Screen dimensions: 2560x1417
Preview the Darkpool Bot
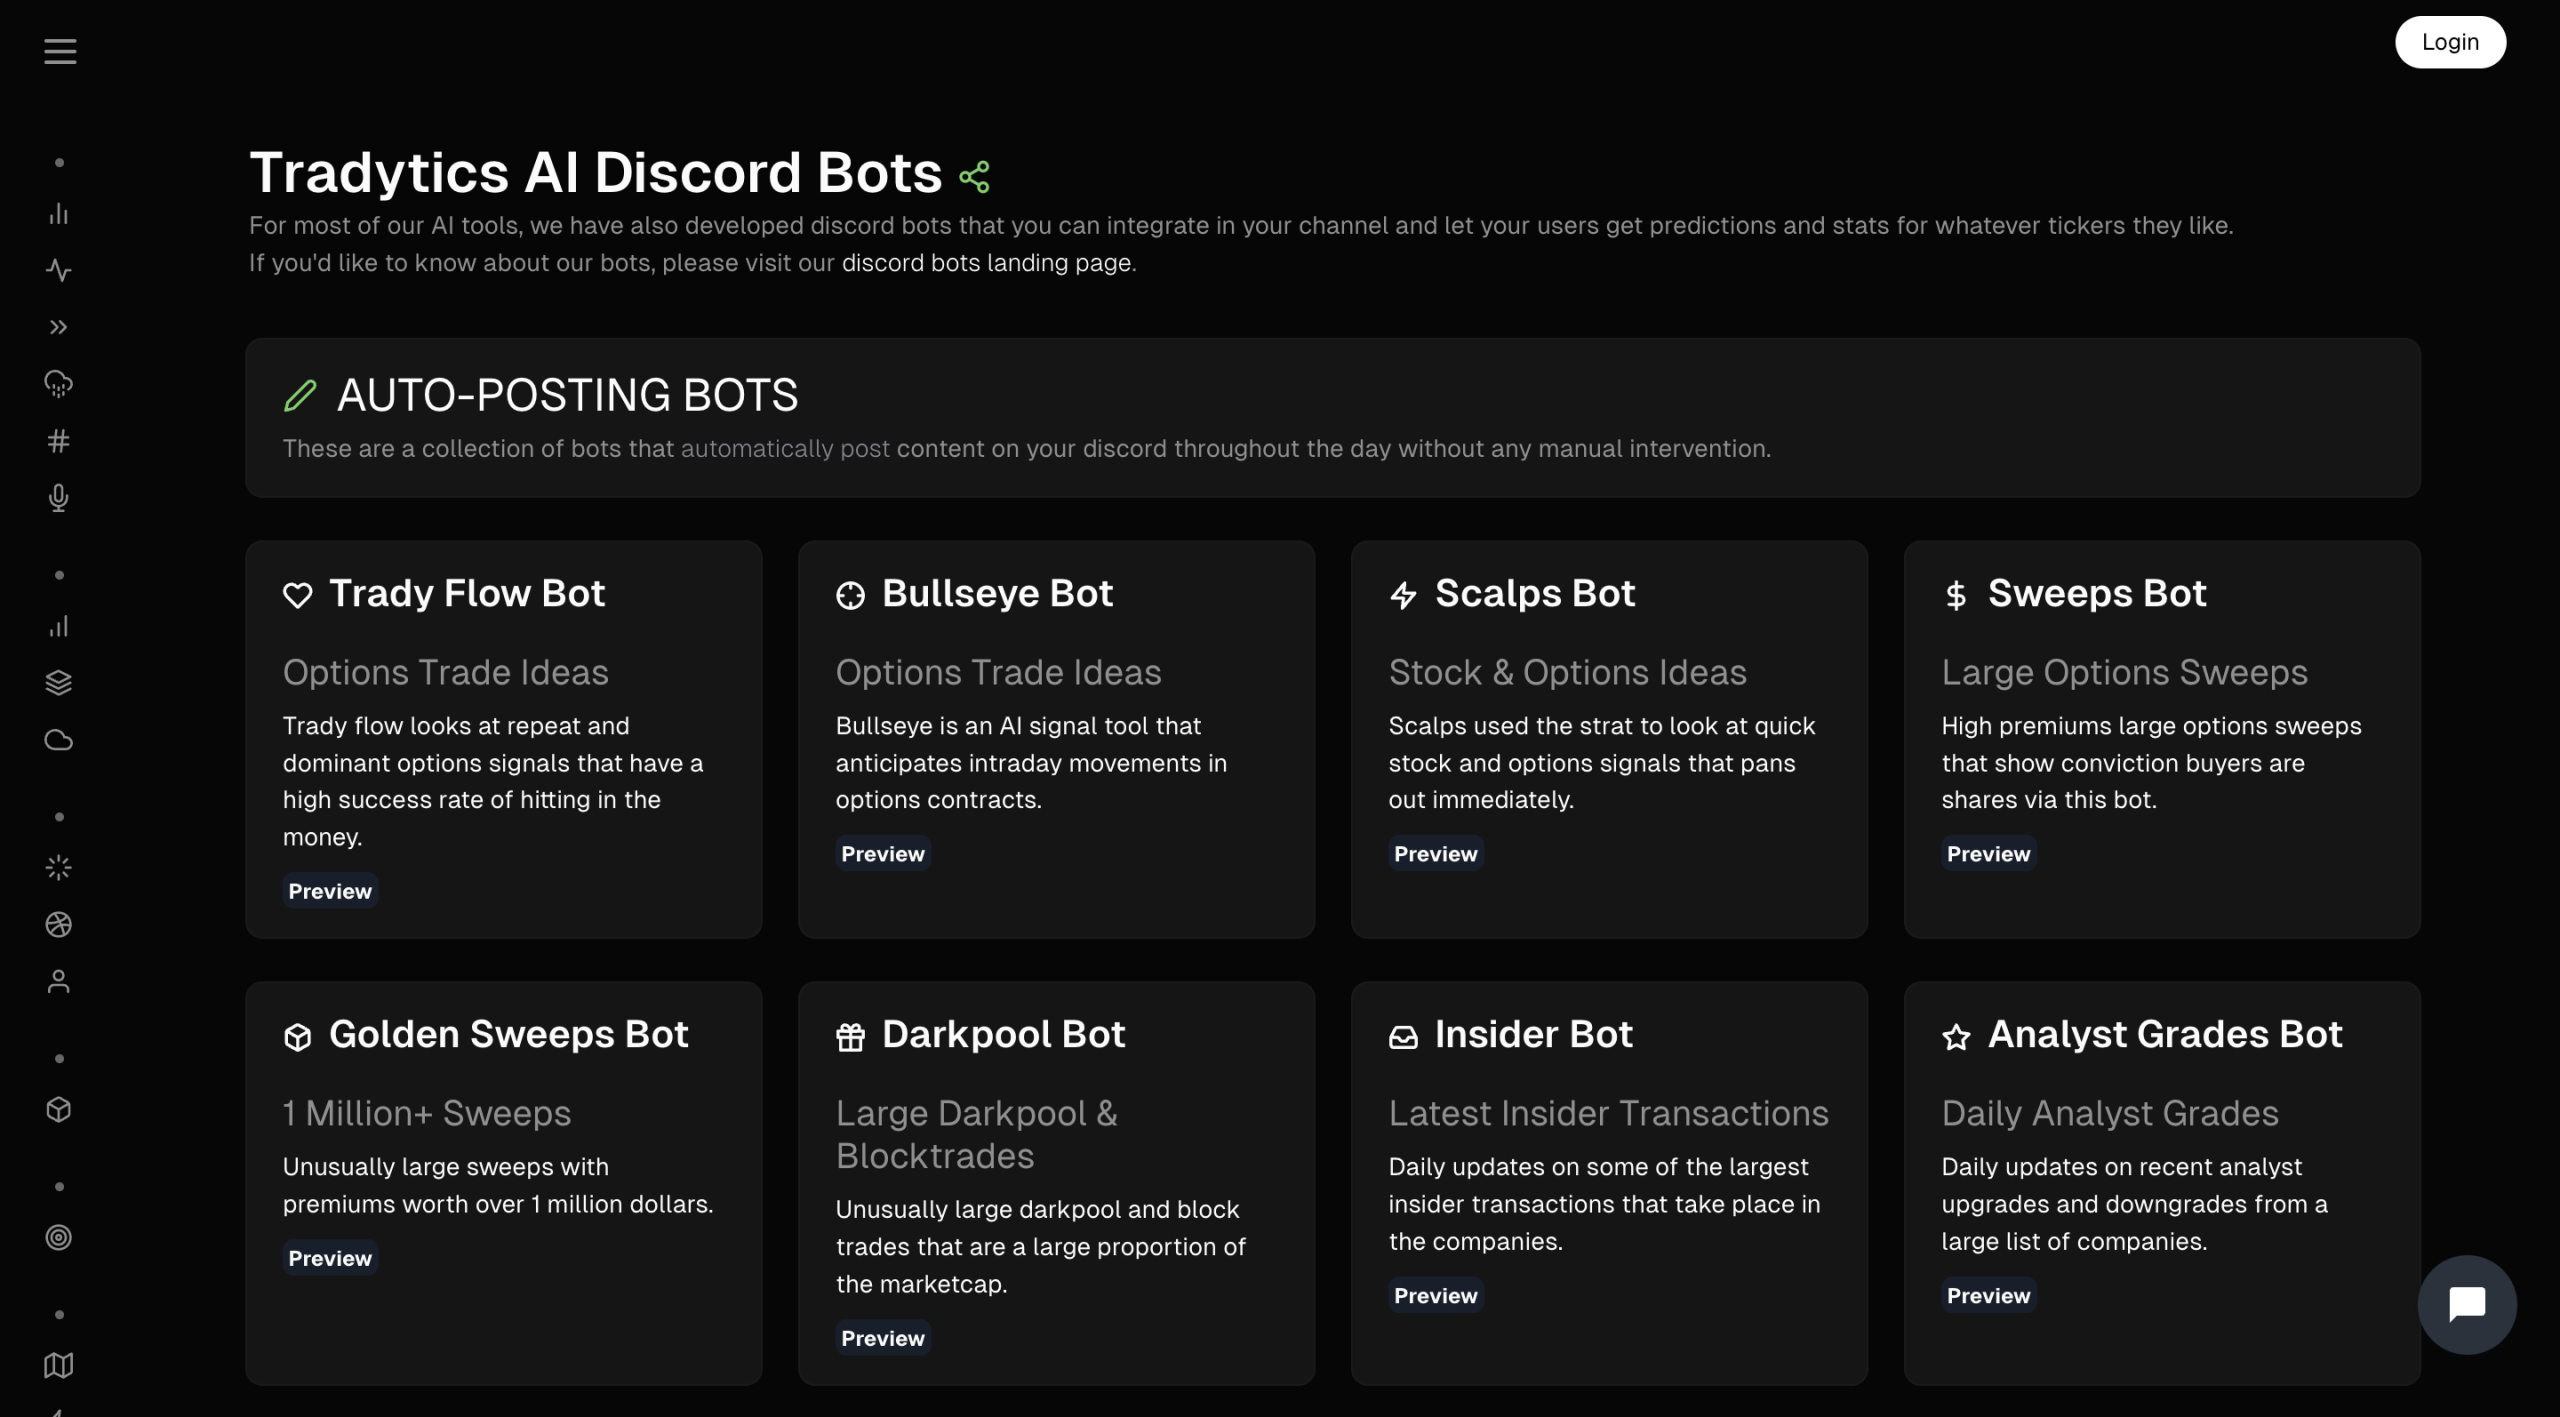(882, 1338)
